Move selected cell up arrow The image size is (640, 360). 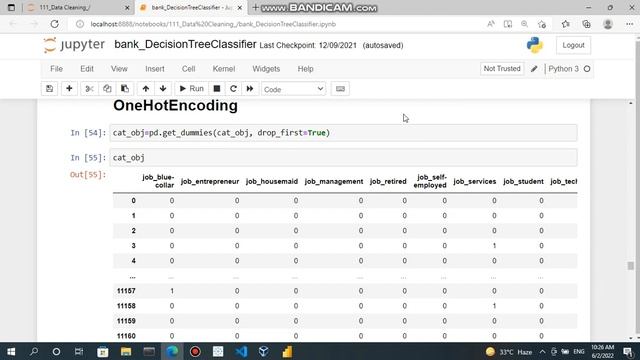[x=145, y=89]
